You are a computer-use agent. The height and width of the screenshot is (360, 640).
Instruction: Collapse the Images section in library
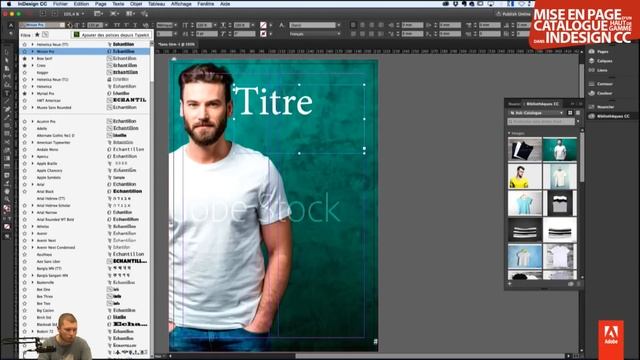[509, 133]
